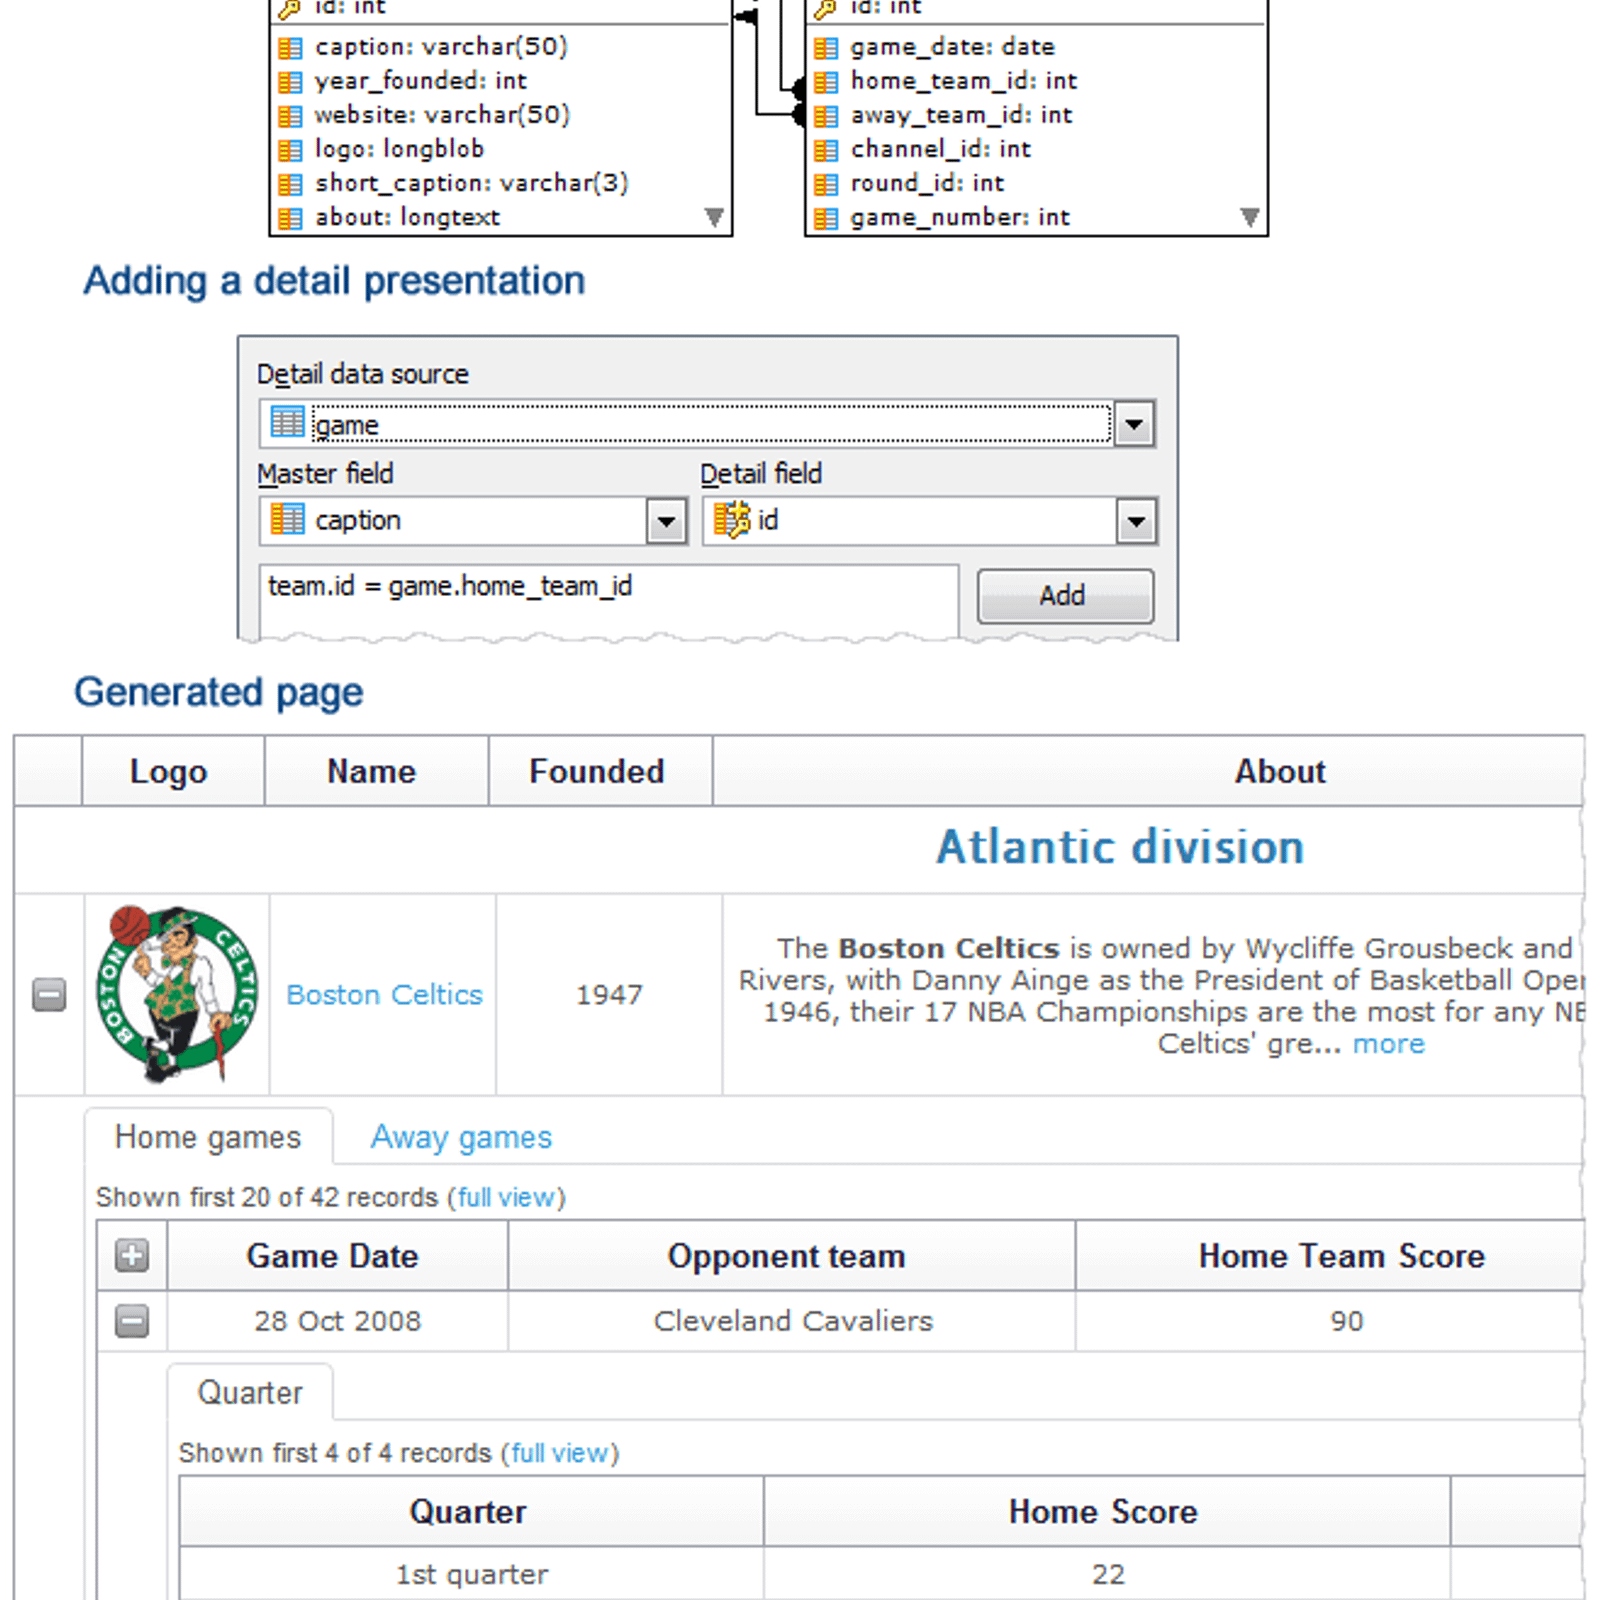Switch to Away games tab
This screenshot has height=1600, width=1600.
click(461, 1137)
